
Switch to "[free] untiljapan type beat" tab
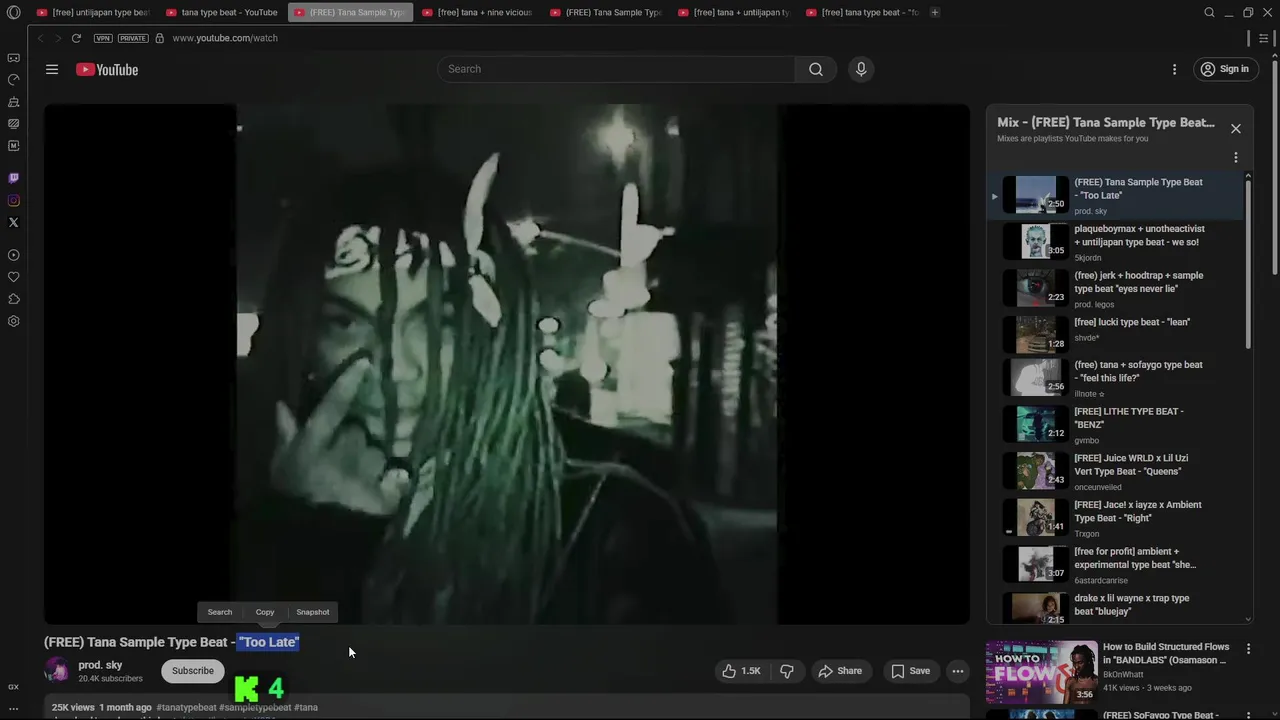pyautogui.click(x=92, y=12)
